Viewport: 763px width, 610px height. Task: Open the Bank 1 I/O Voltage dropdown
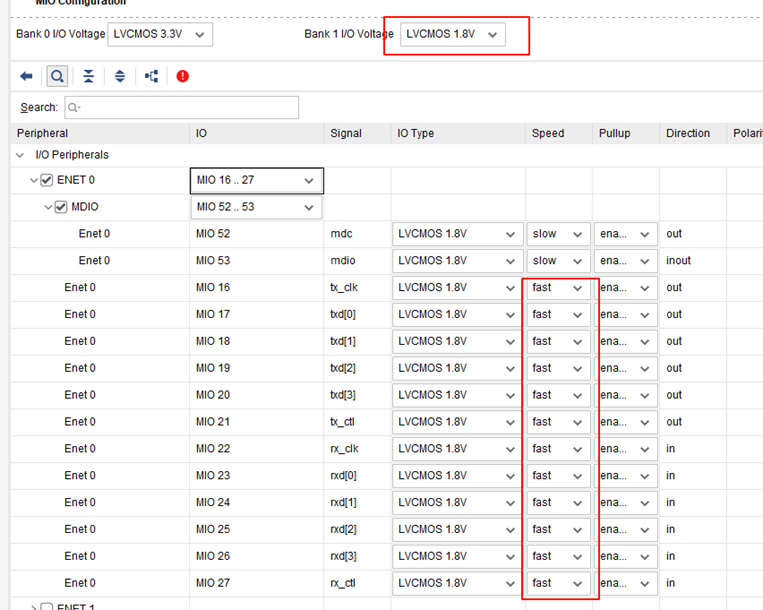tap(453, 35)
